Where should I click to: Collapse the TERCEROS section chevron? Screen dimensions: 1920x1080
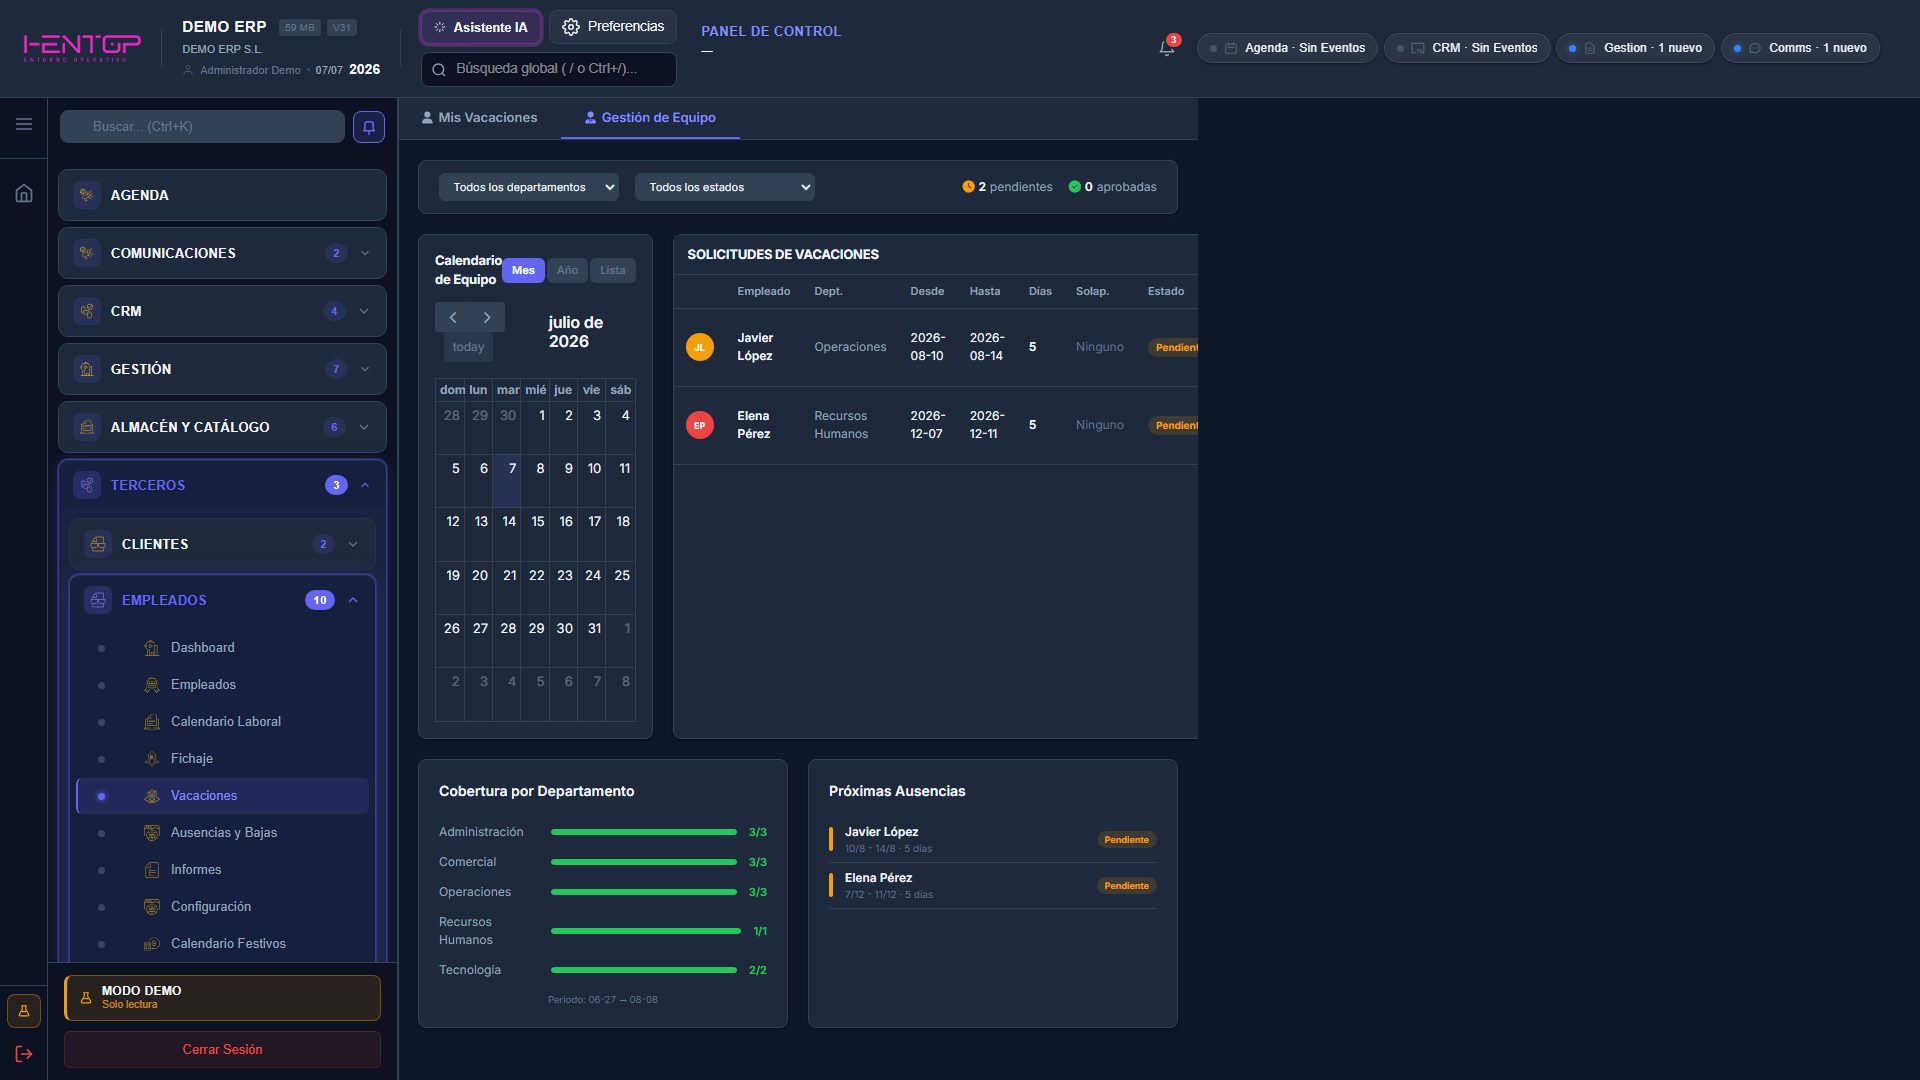(365, 485)
